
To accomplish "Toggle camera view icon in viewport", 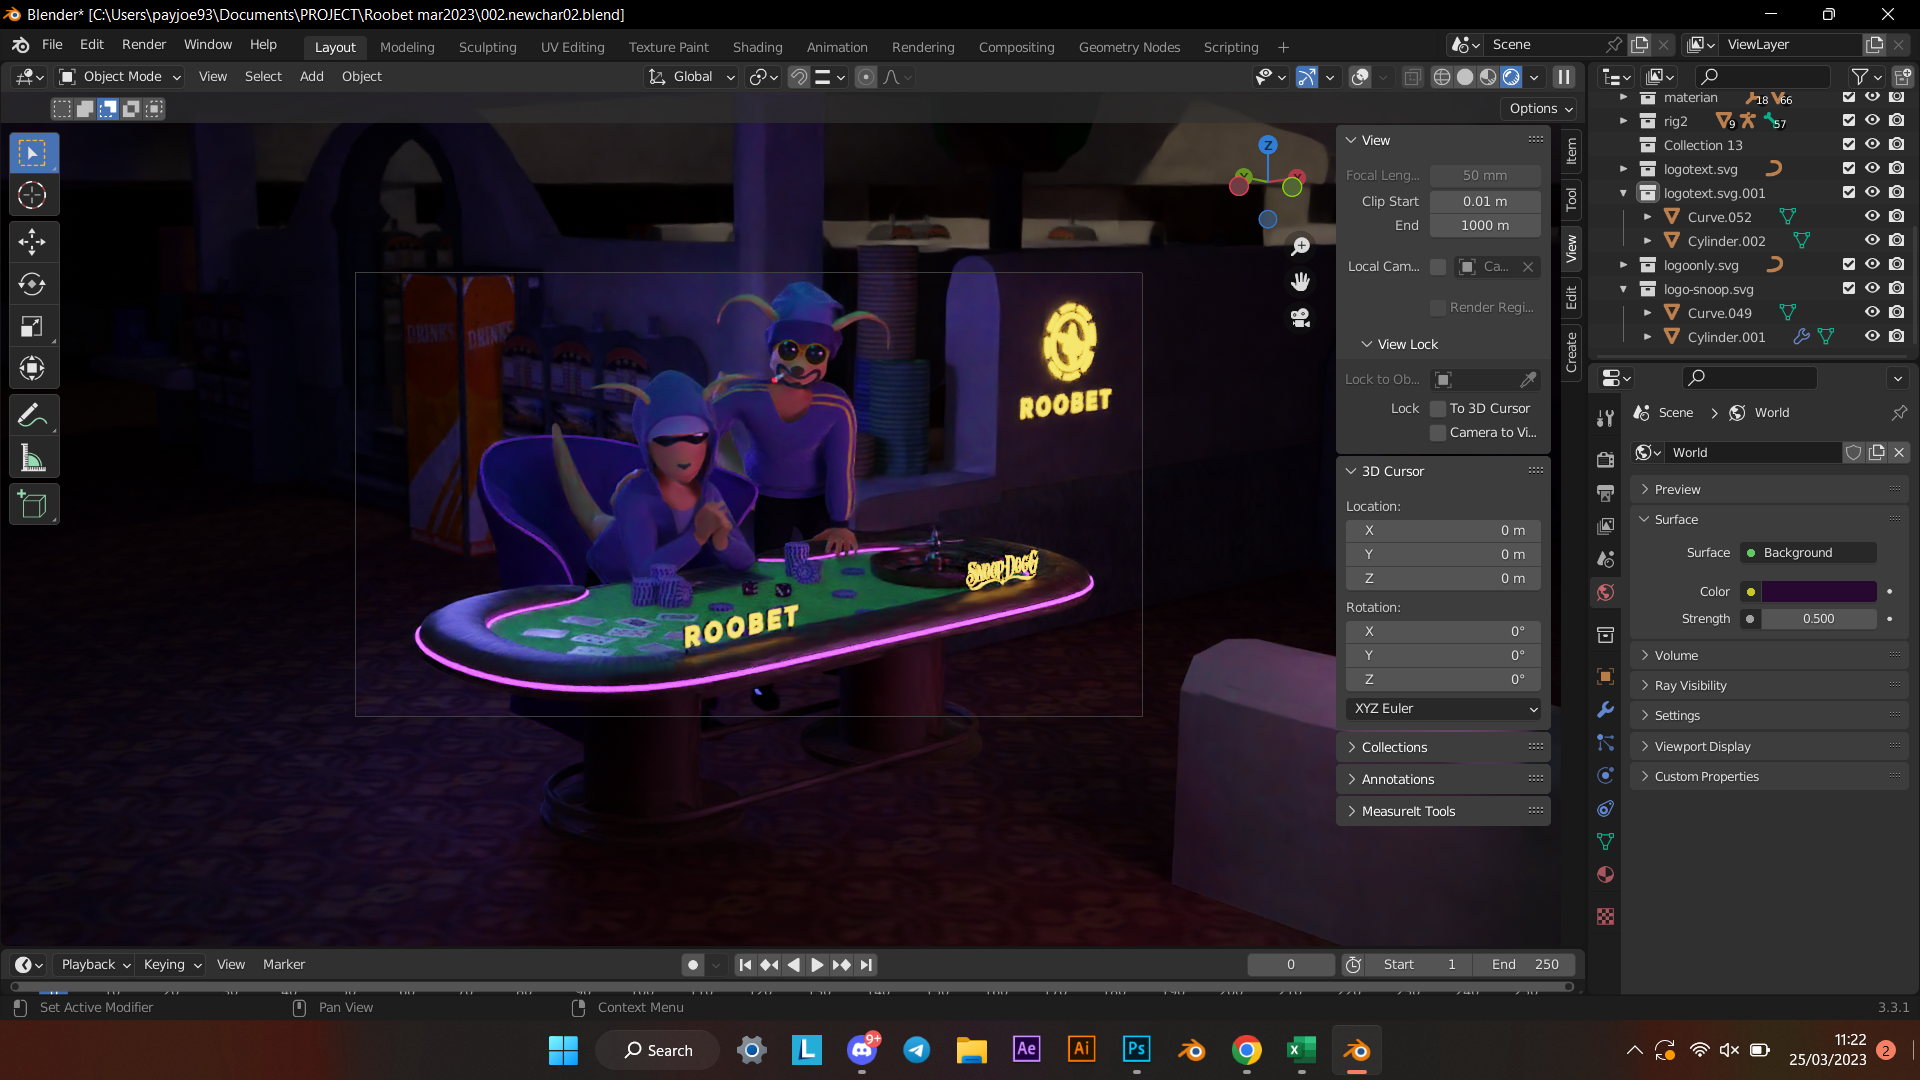I will click(1300, 318).
